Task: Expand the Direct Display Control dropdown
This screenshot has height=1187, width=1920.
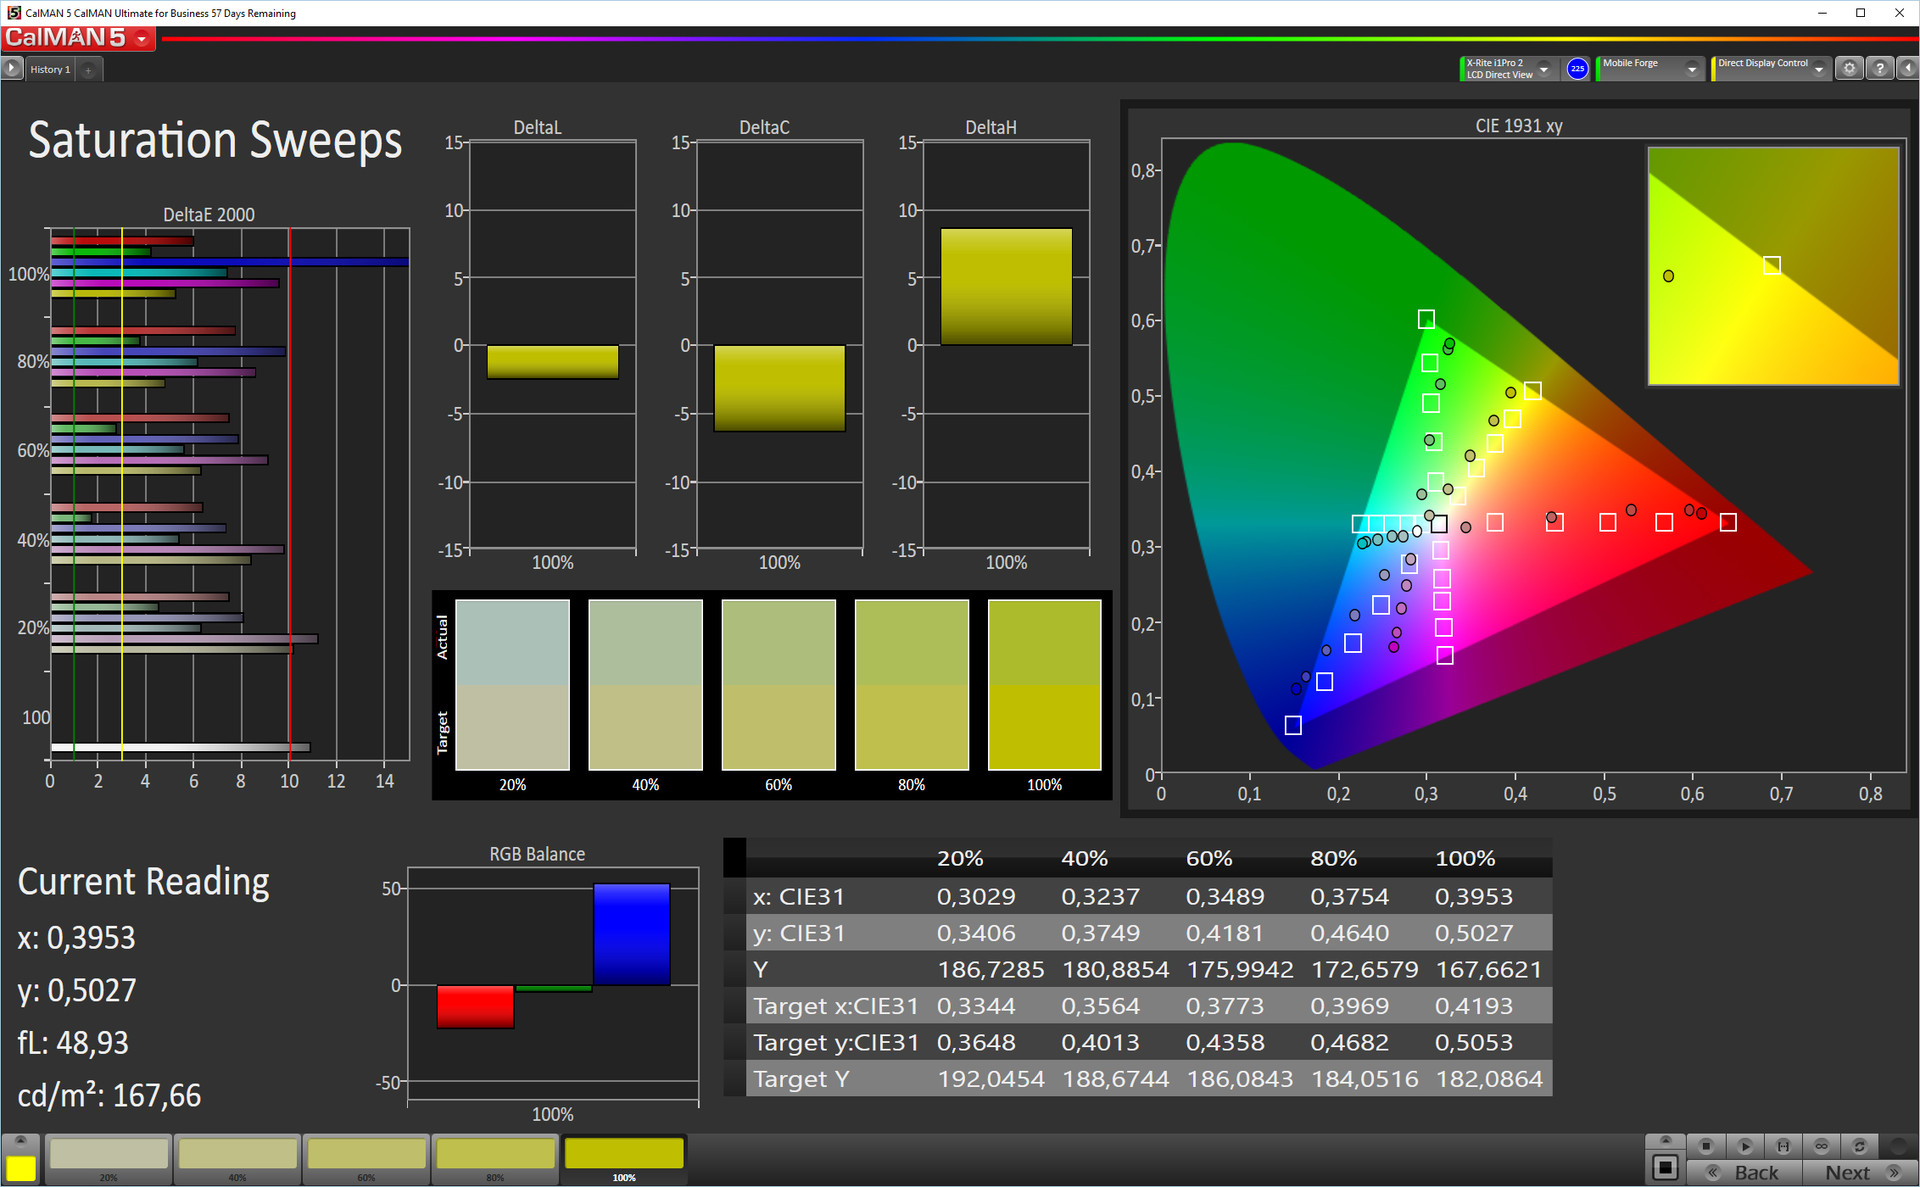Action: 1818,69
